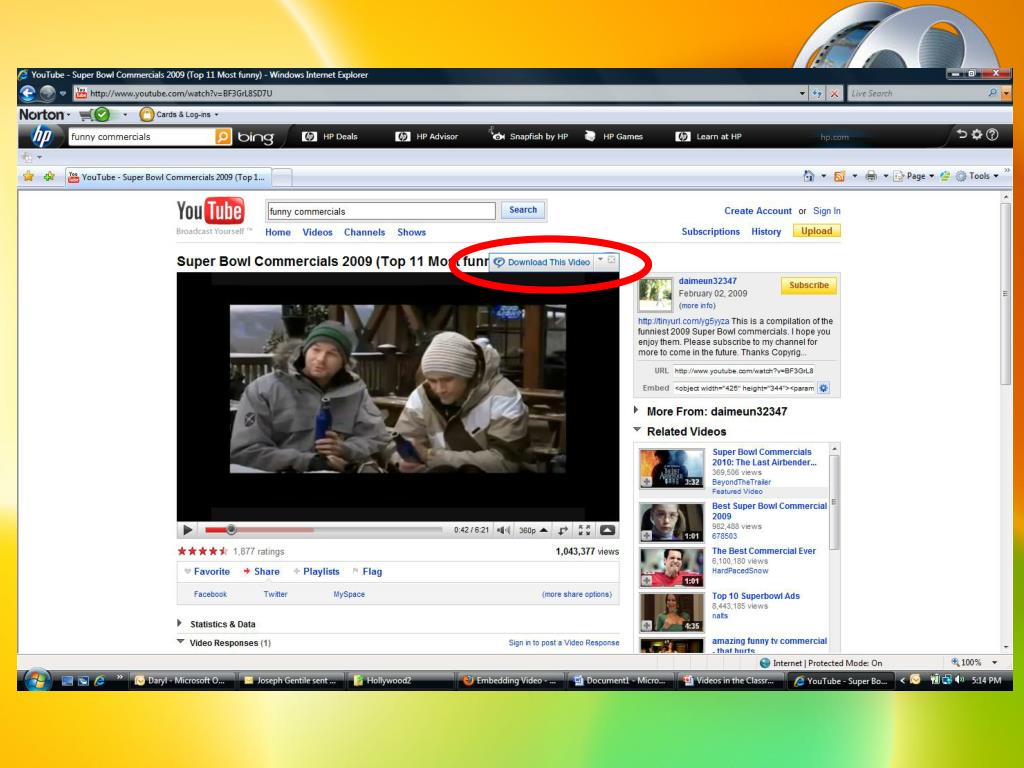Expand More From: daimeun32347 section
Viewport: 1024px width, 768px height.
tap(636, 411)
